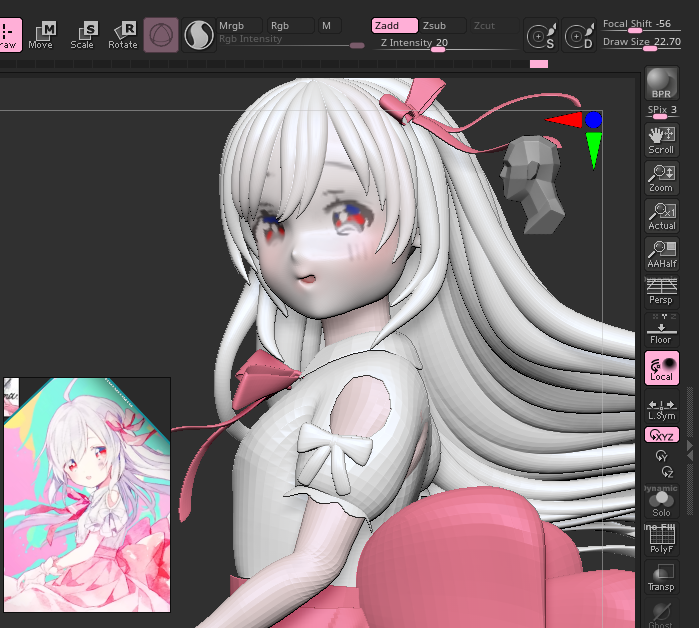The height and width of the screenshot is (628, 699).
Task: Select the Move mode button
Action: (x=41, y=35)
